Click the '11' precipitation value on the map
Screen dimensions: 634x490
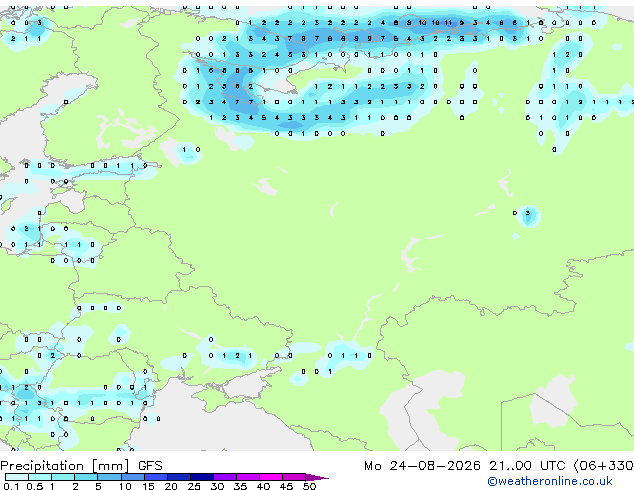[448, 23]
